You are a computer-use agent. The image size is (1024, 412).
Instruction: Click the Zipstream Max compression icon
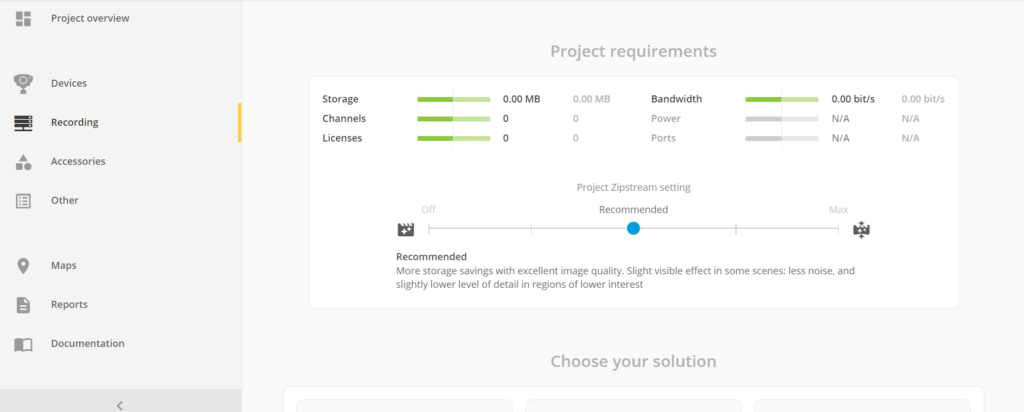click(x=861, y=229)
